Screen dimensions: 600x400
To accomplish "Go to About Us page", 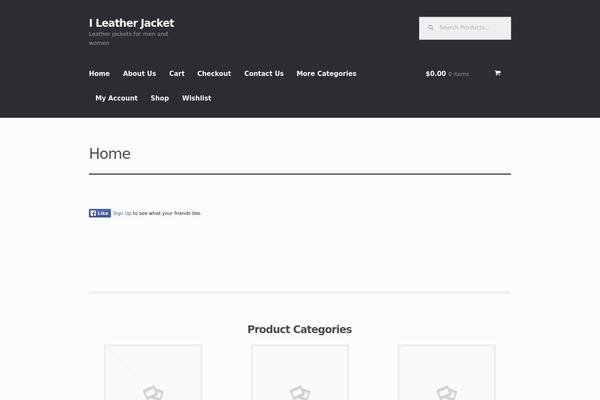I will [x=139, y=73].
